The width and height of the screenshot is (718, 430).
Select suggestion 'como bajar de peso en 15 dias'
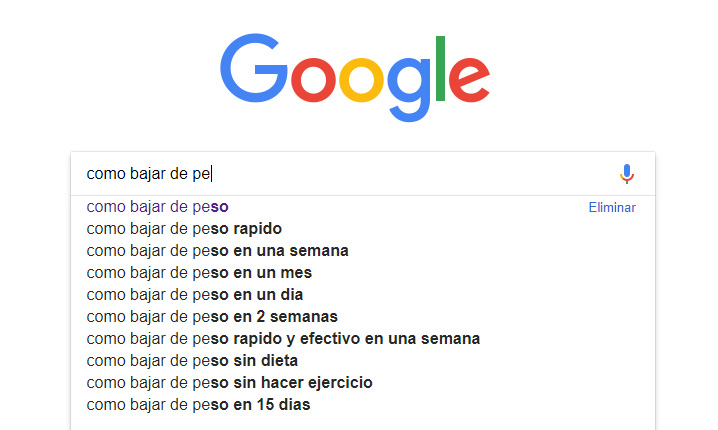(198, 405)
